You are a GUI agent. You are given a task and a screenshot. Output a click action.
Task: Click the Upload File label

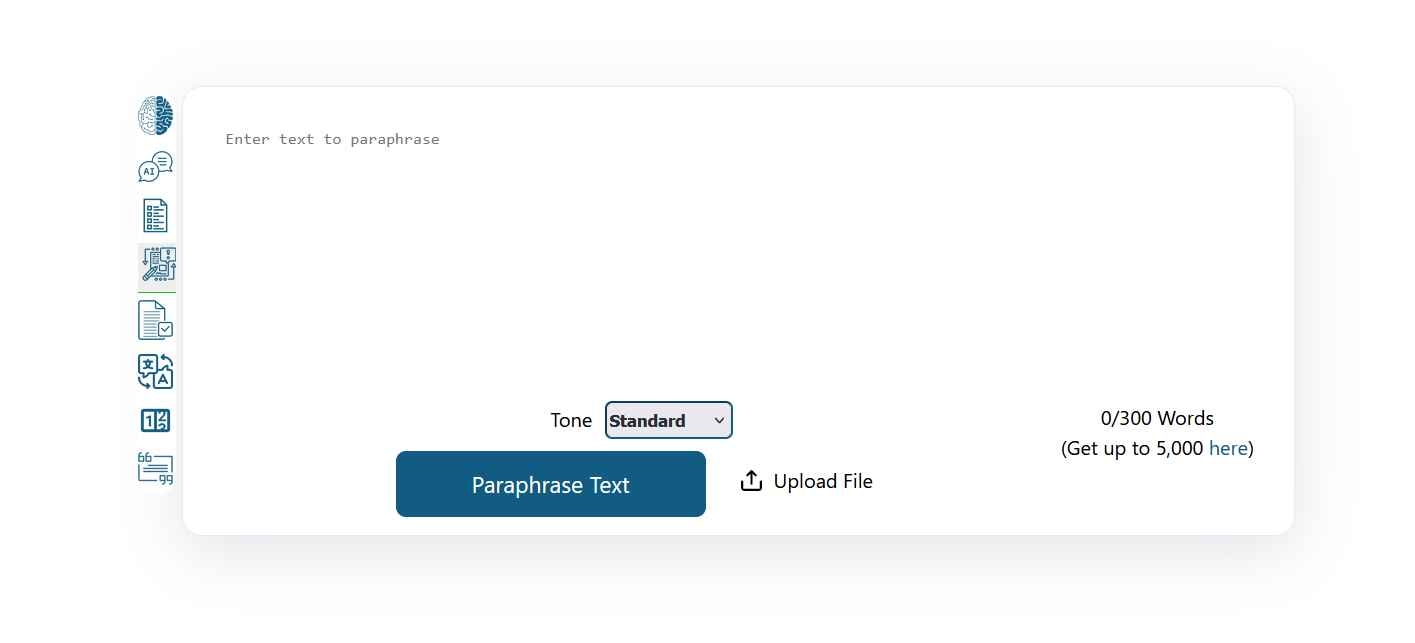[823, 482]
